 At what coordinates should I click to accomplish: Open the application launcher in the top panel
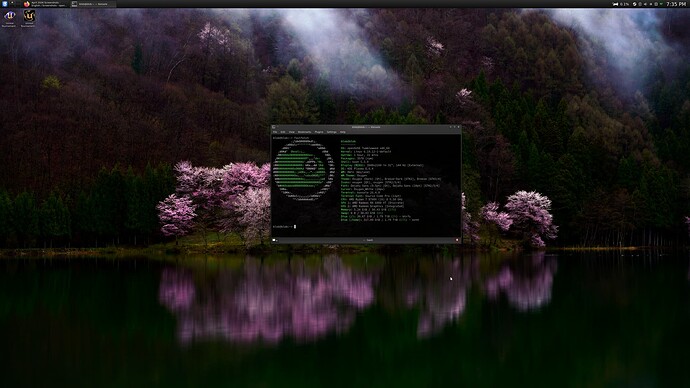[x=5, y=4]
